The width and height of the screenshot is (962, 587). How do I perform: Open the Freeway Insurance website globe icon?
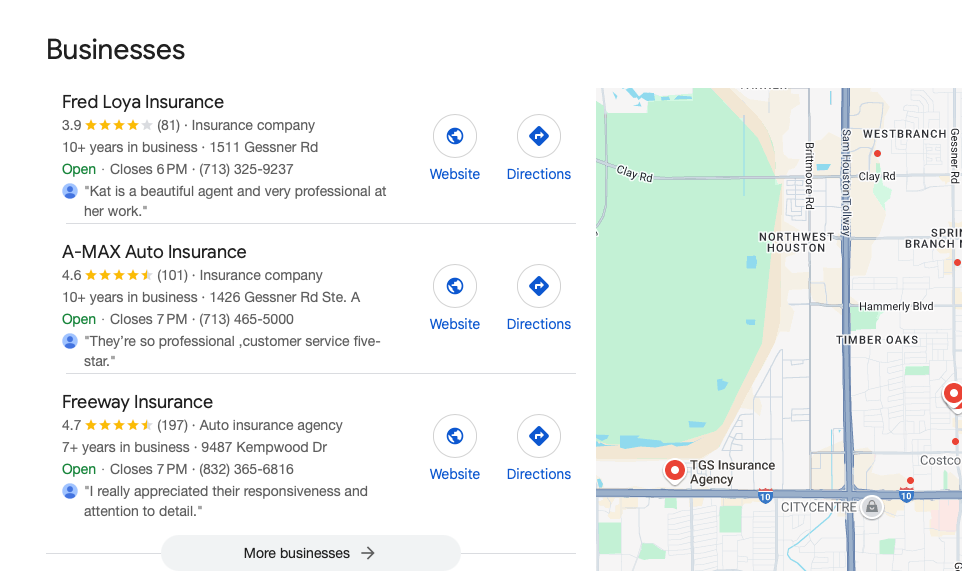455,436
